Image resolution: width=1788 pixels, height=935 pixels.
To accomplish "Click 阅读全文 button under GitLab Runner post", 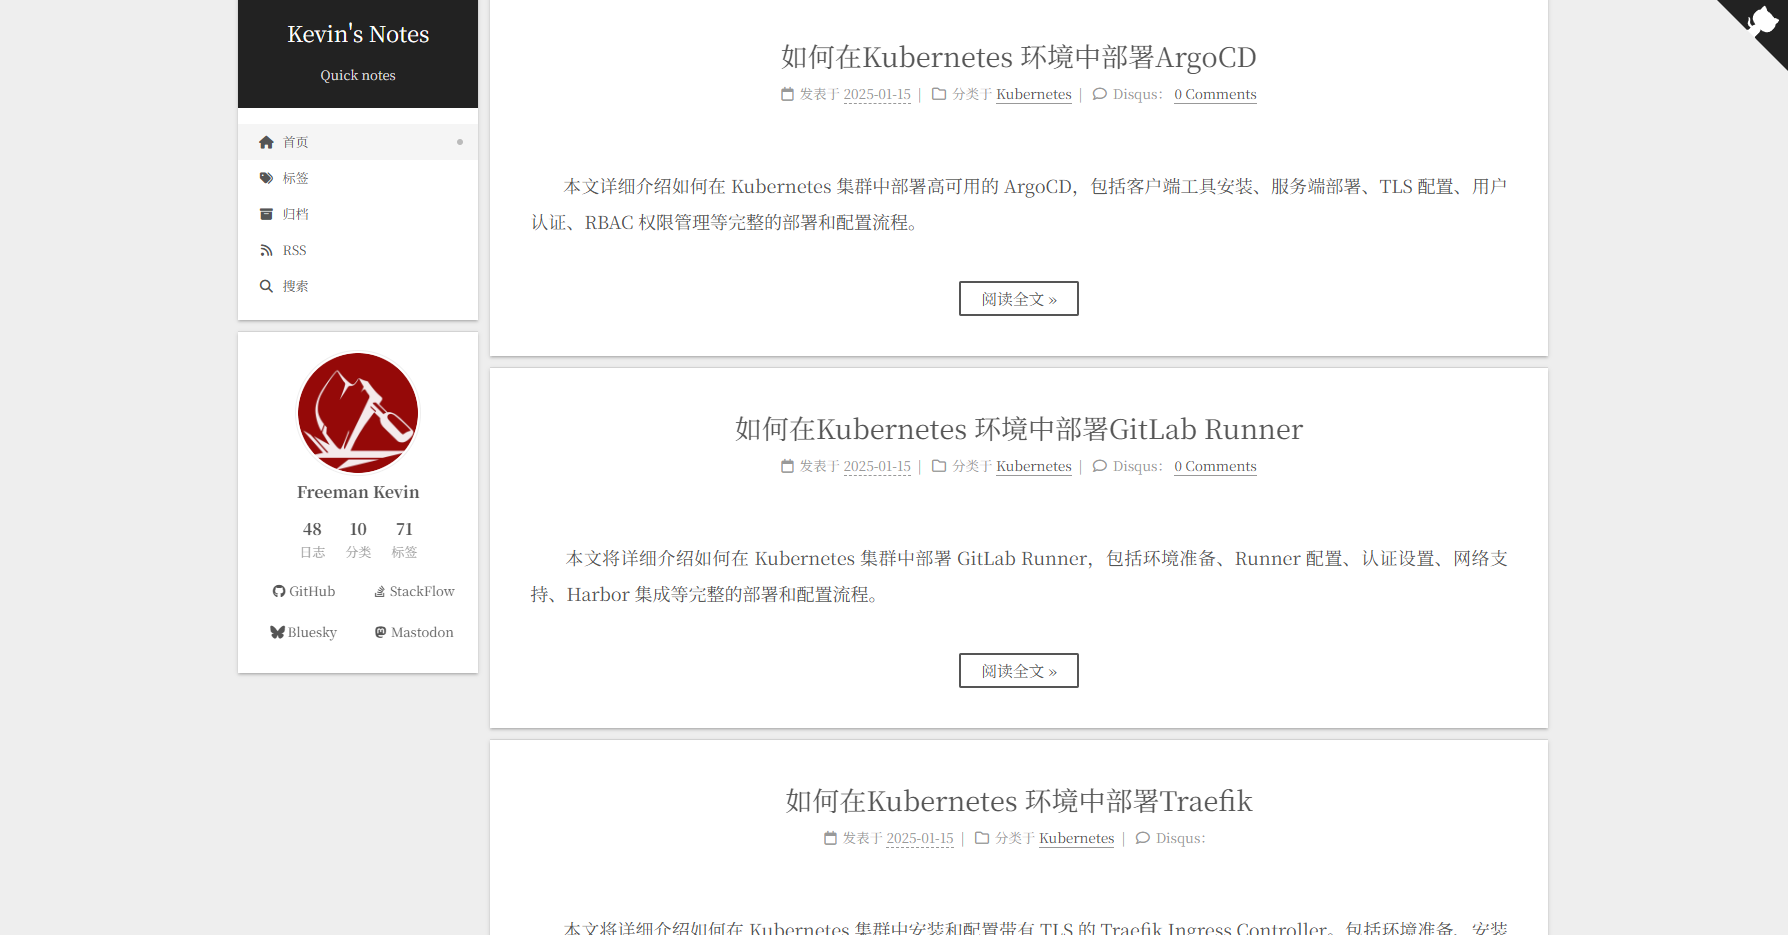I will pos(1018,671).
